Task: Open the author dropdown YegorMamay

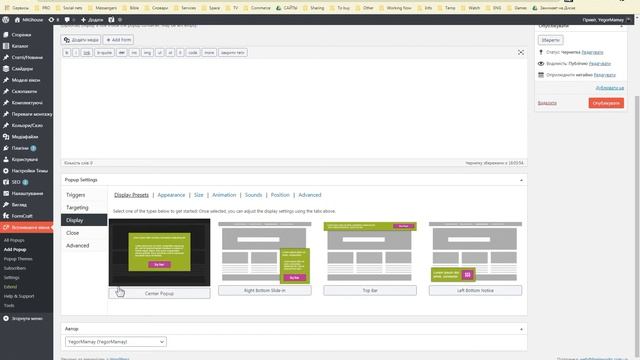Action: [116, 342]
